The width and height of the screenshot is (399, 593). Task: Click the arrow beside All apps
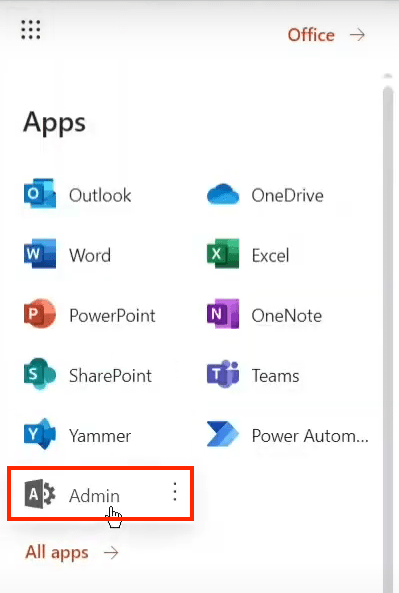(111, 553)
